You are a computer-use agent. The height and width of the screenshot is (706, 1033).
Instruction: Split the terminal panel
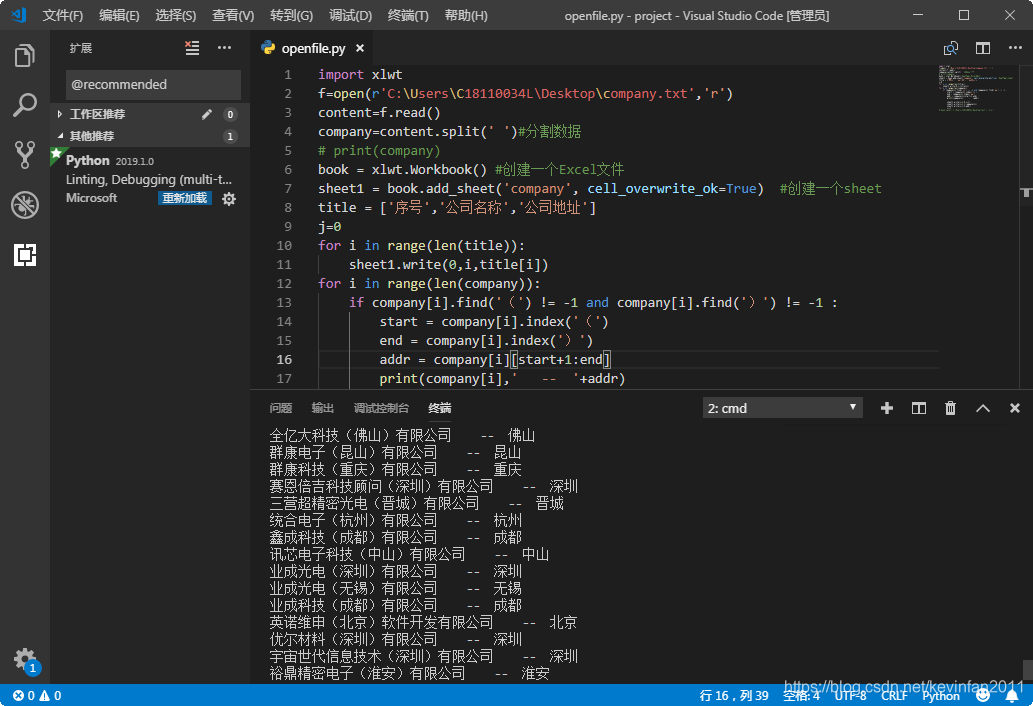[x=918, y=408]
